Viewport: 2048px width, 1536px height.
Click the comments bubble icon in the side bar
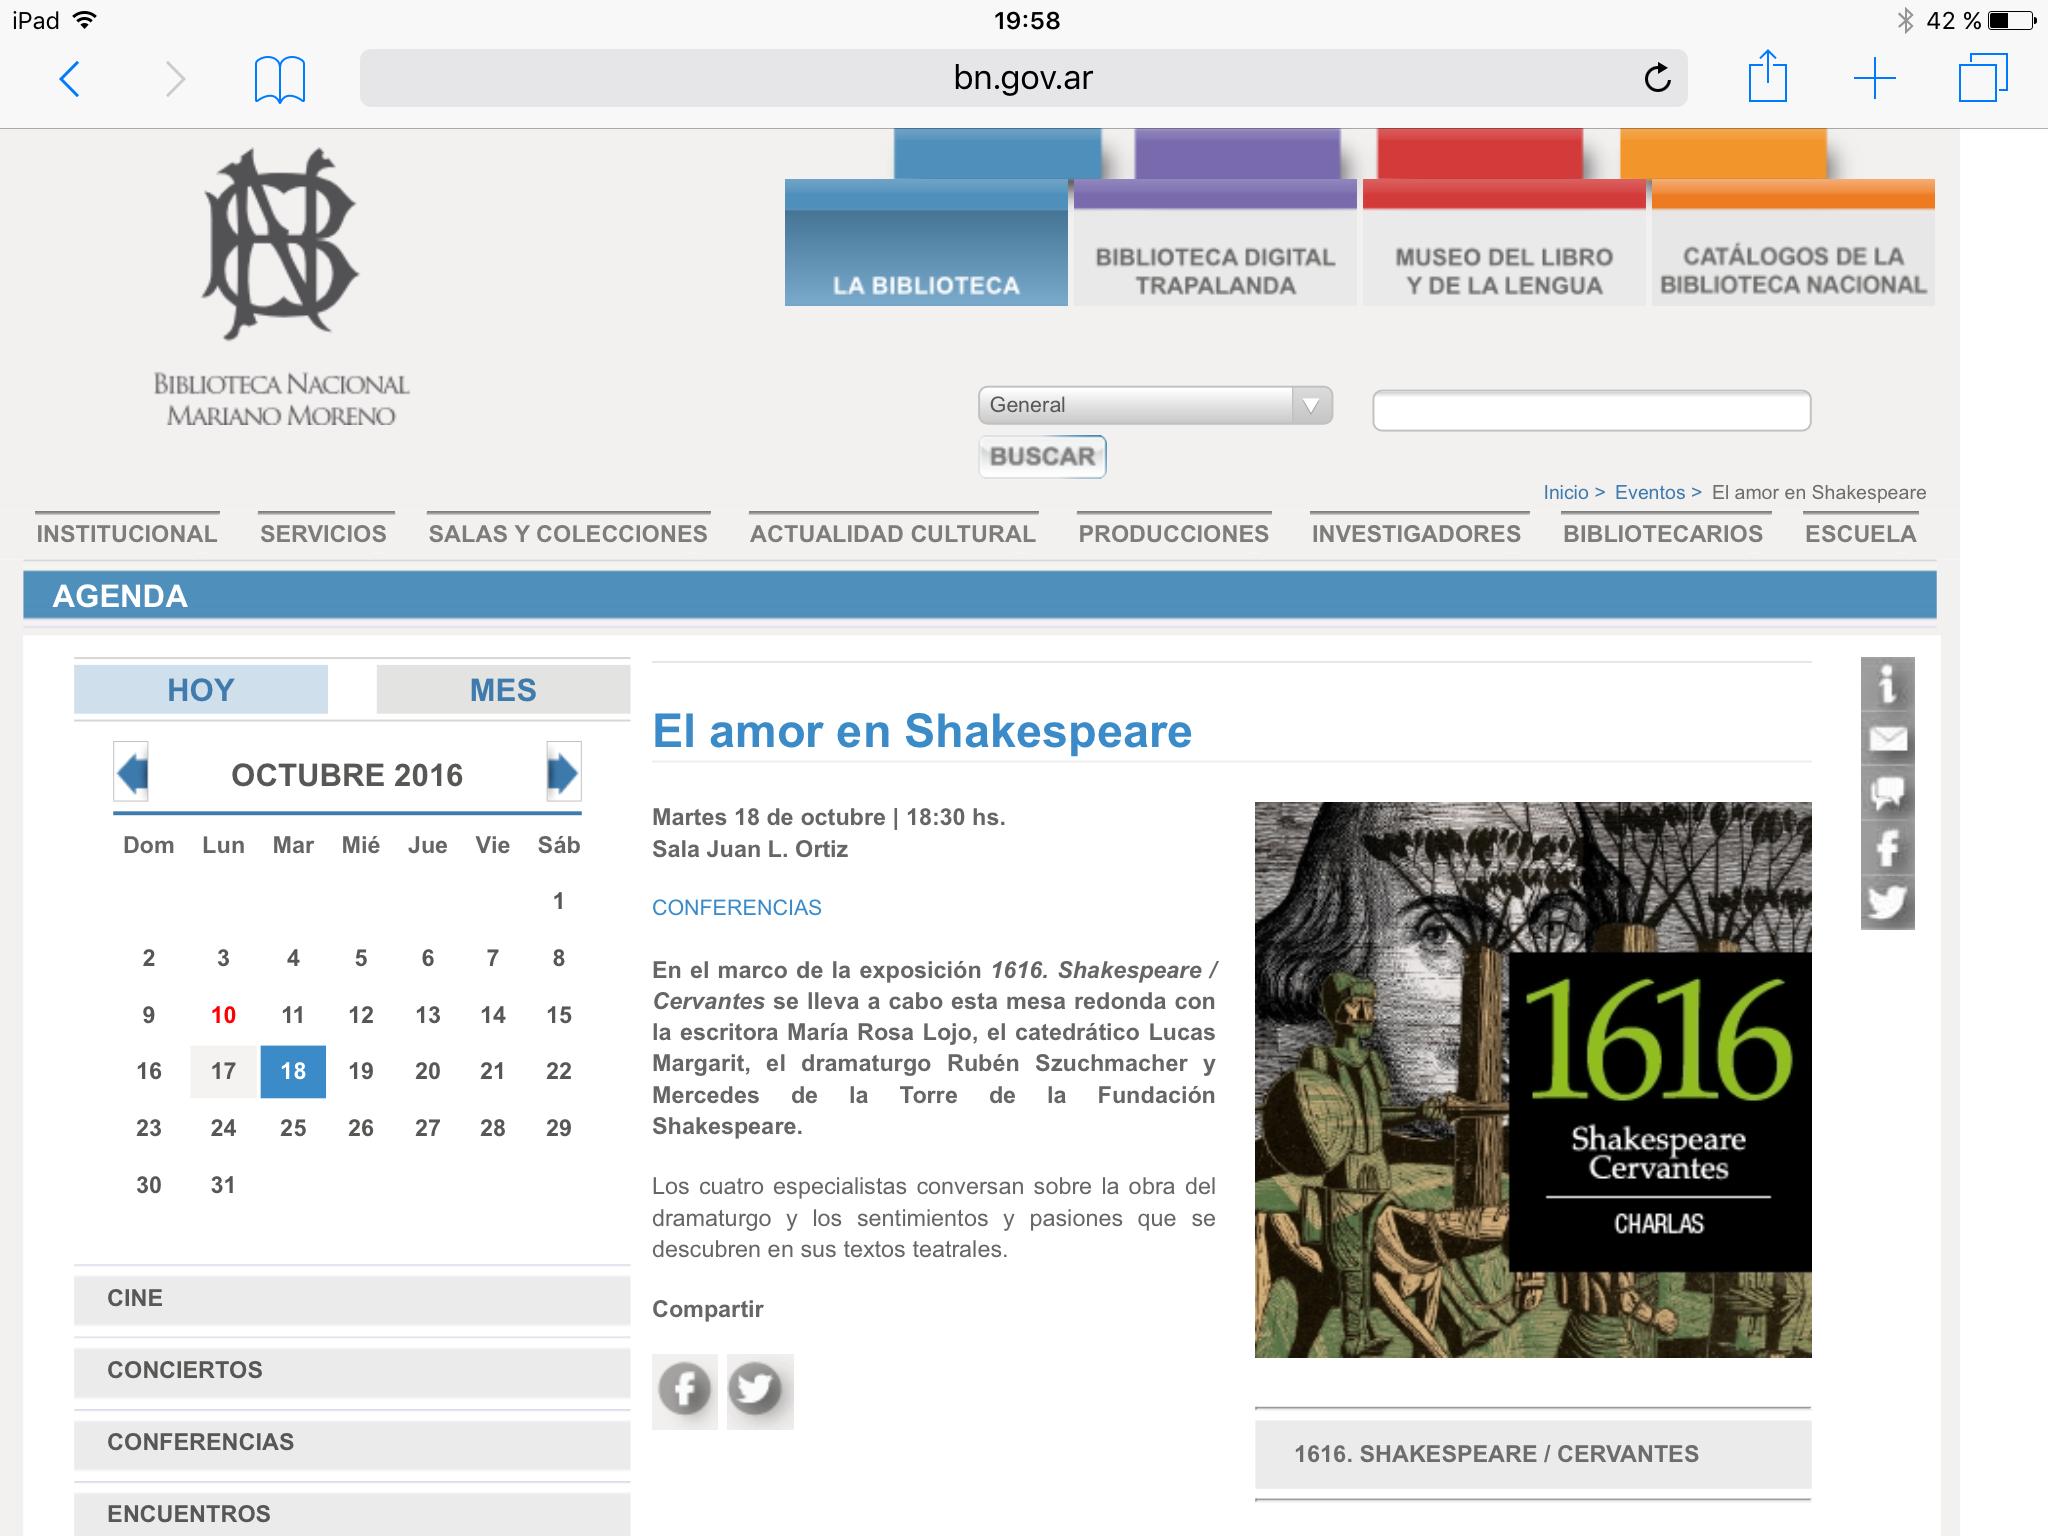pyautogui.click(x=1887, y=794)
